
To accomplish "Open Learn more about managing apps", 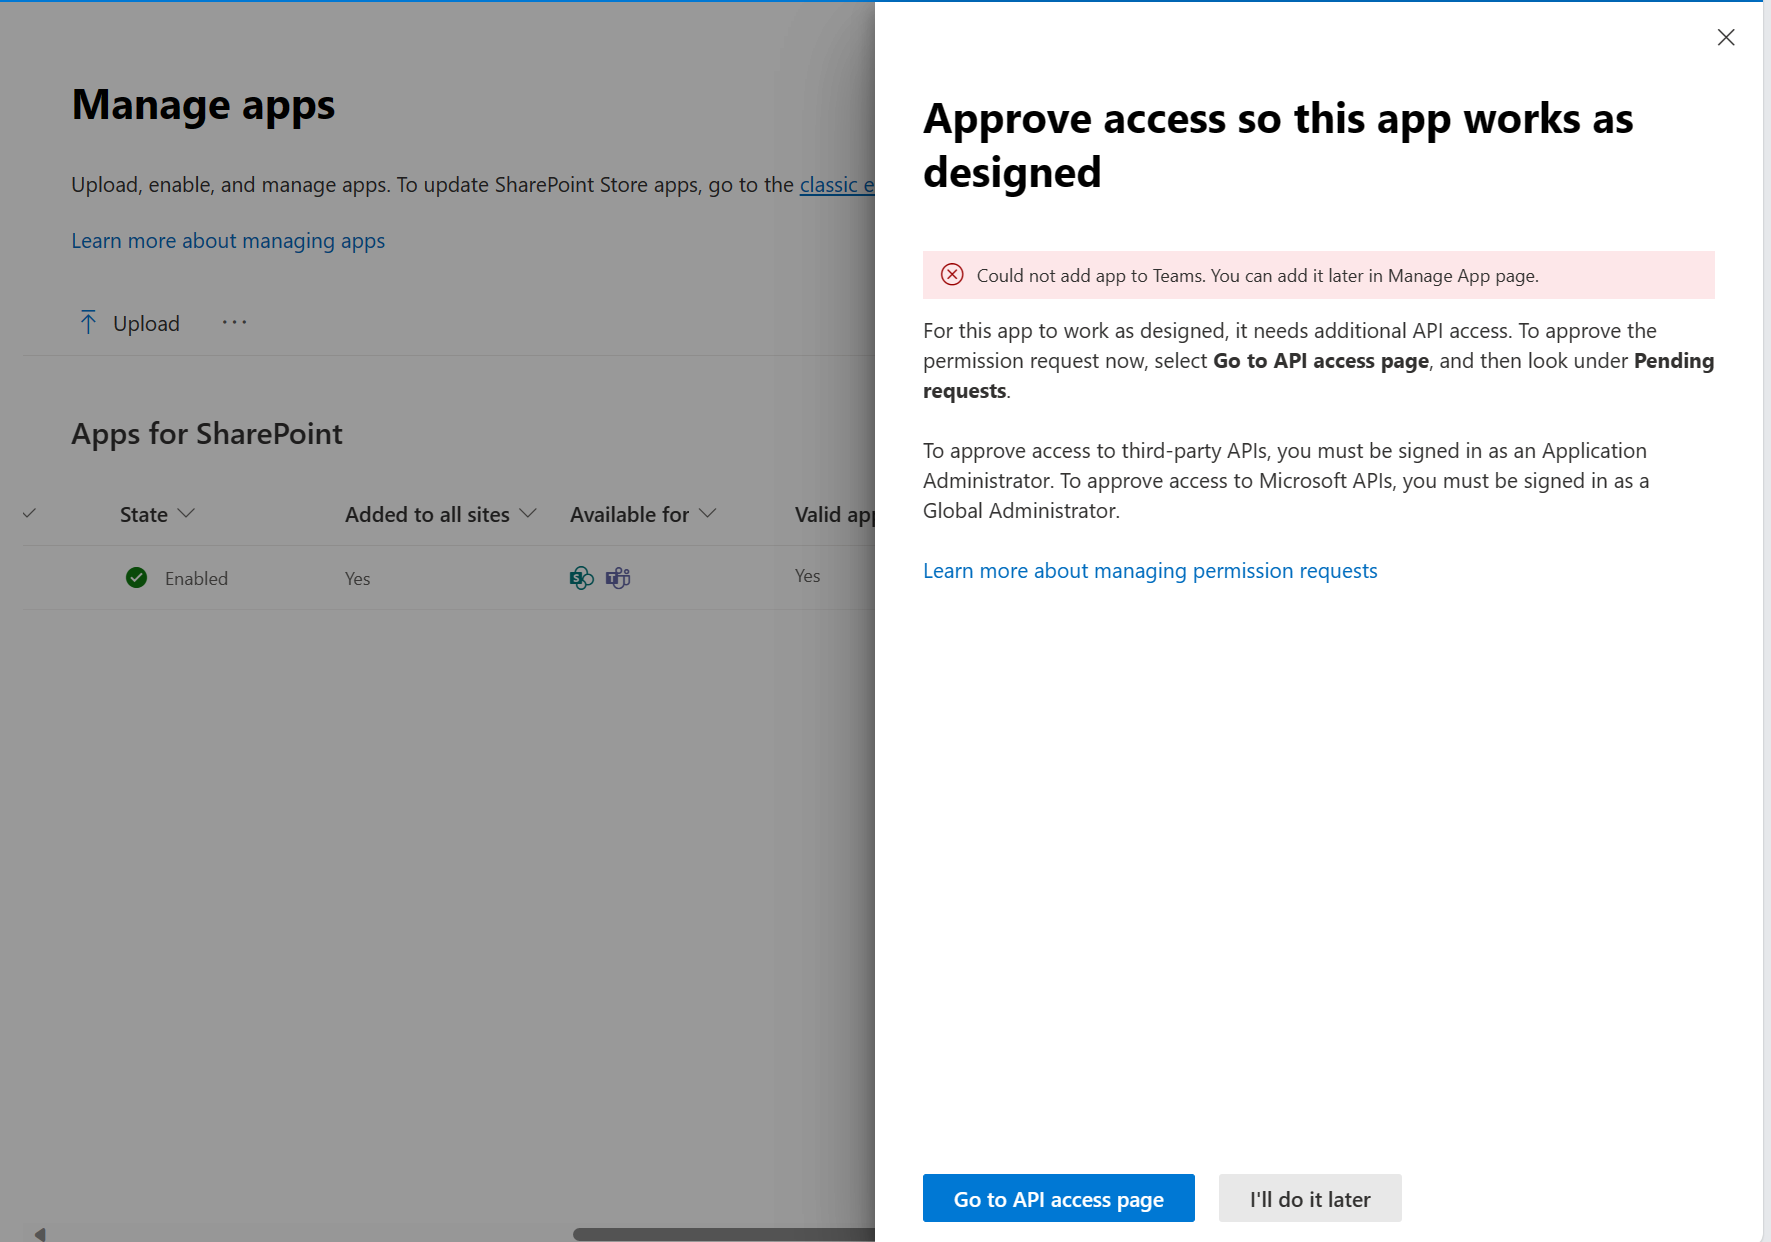I will tap(228, 240).
